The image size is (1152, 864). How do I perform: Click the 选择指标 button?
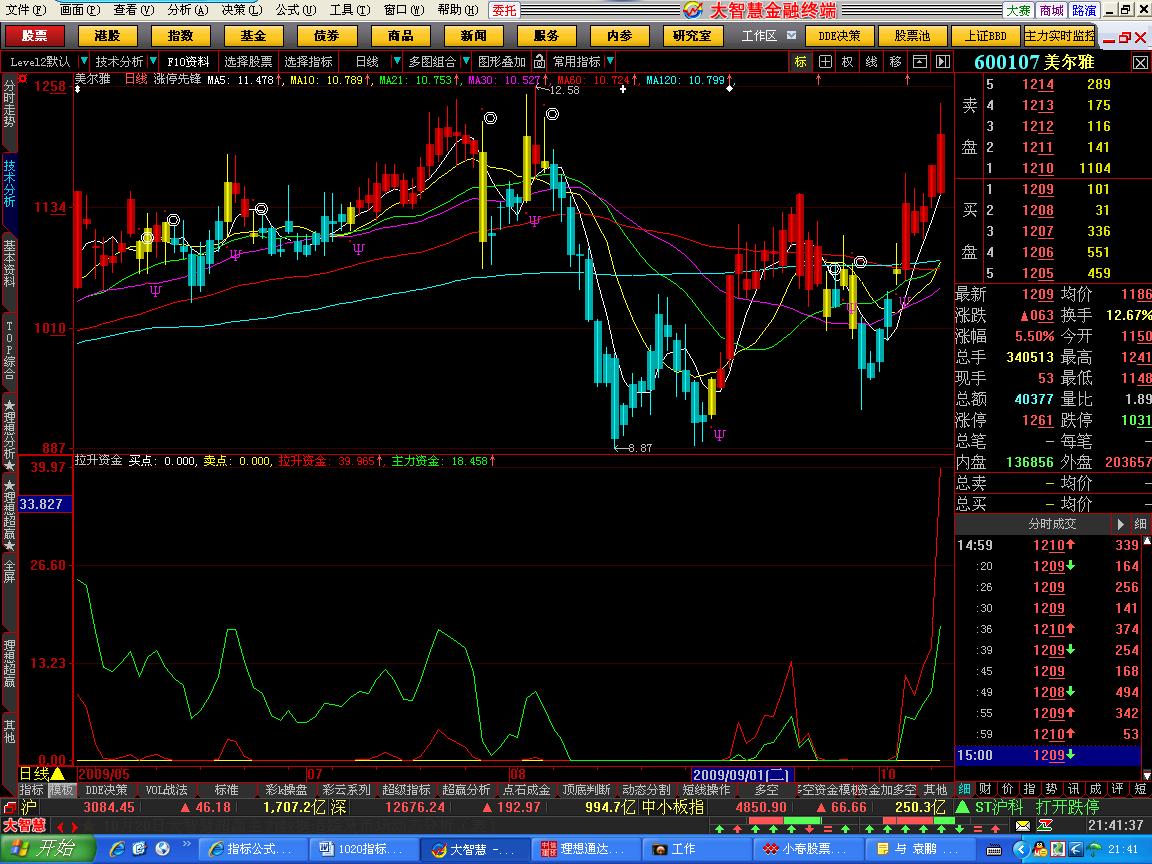(308, 62)
